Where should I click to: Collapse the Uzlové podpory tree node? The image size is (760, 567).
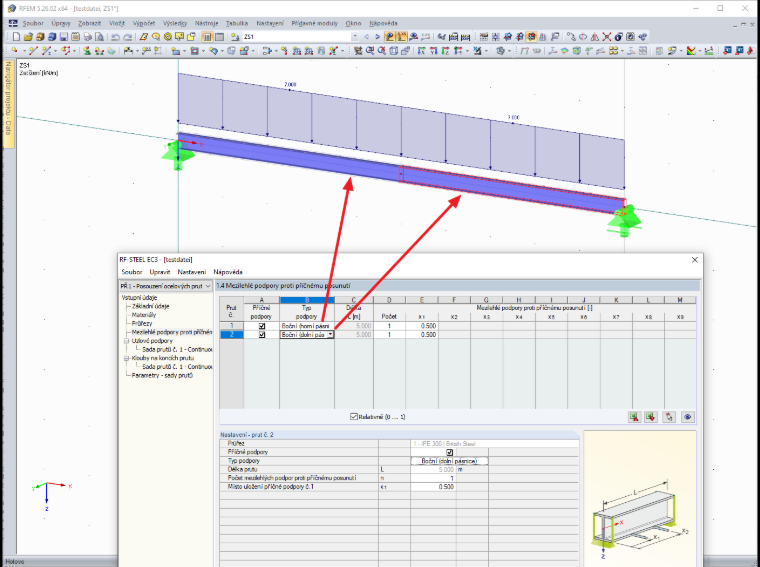(x=127, y=341)
